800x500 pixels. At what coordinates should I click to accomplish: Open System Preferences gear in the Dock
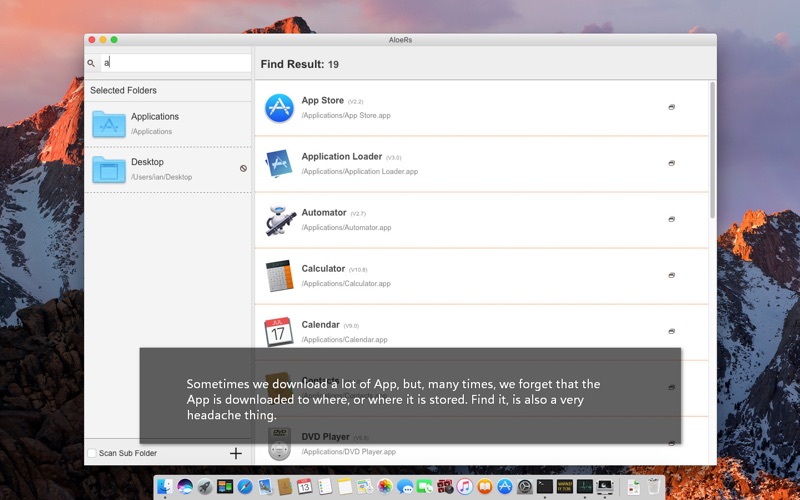click(524, 486)
